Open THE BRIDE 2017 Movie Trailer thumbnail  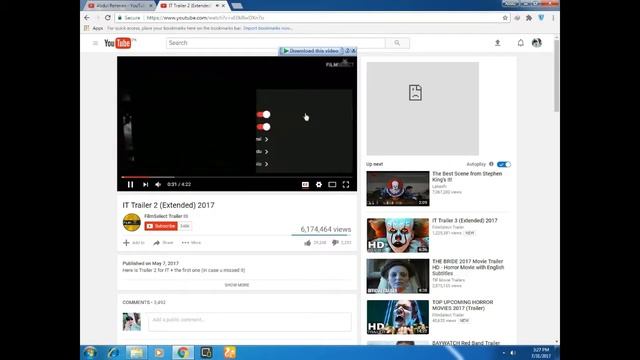(398, 276)
